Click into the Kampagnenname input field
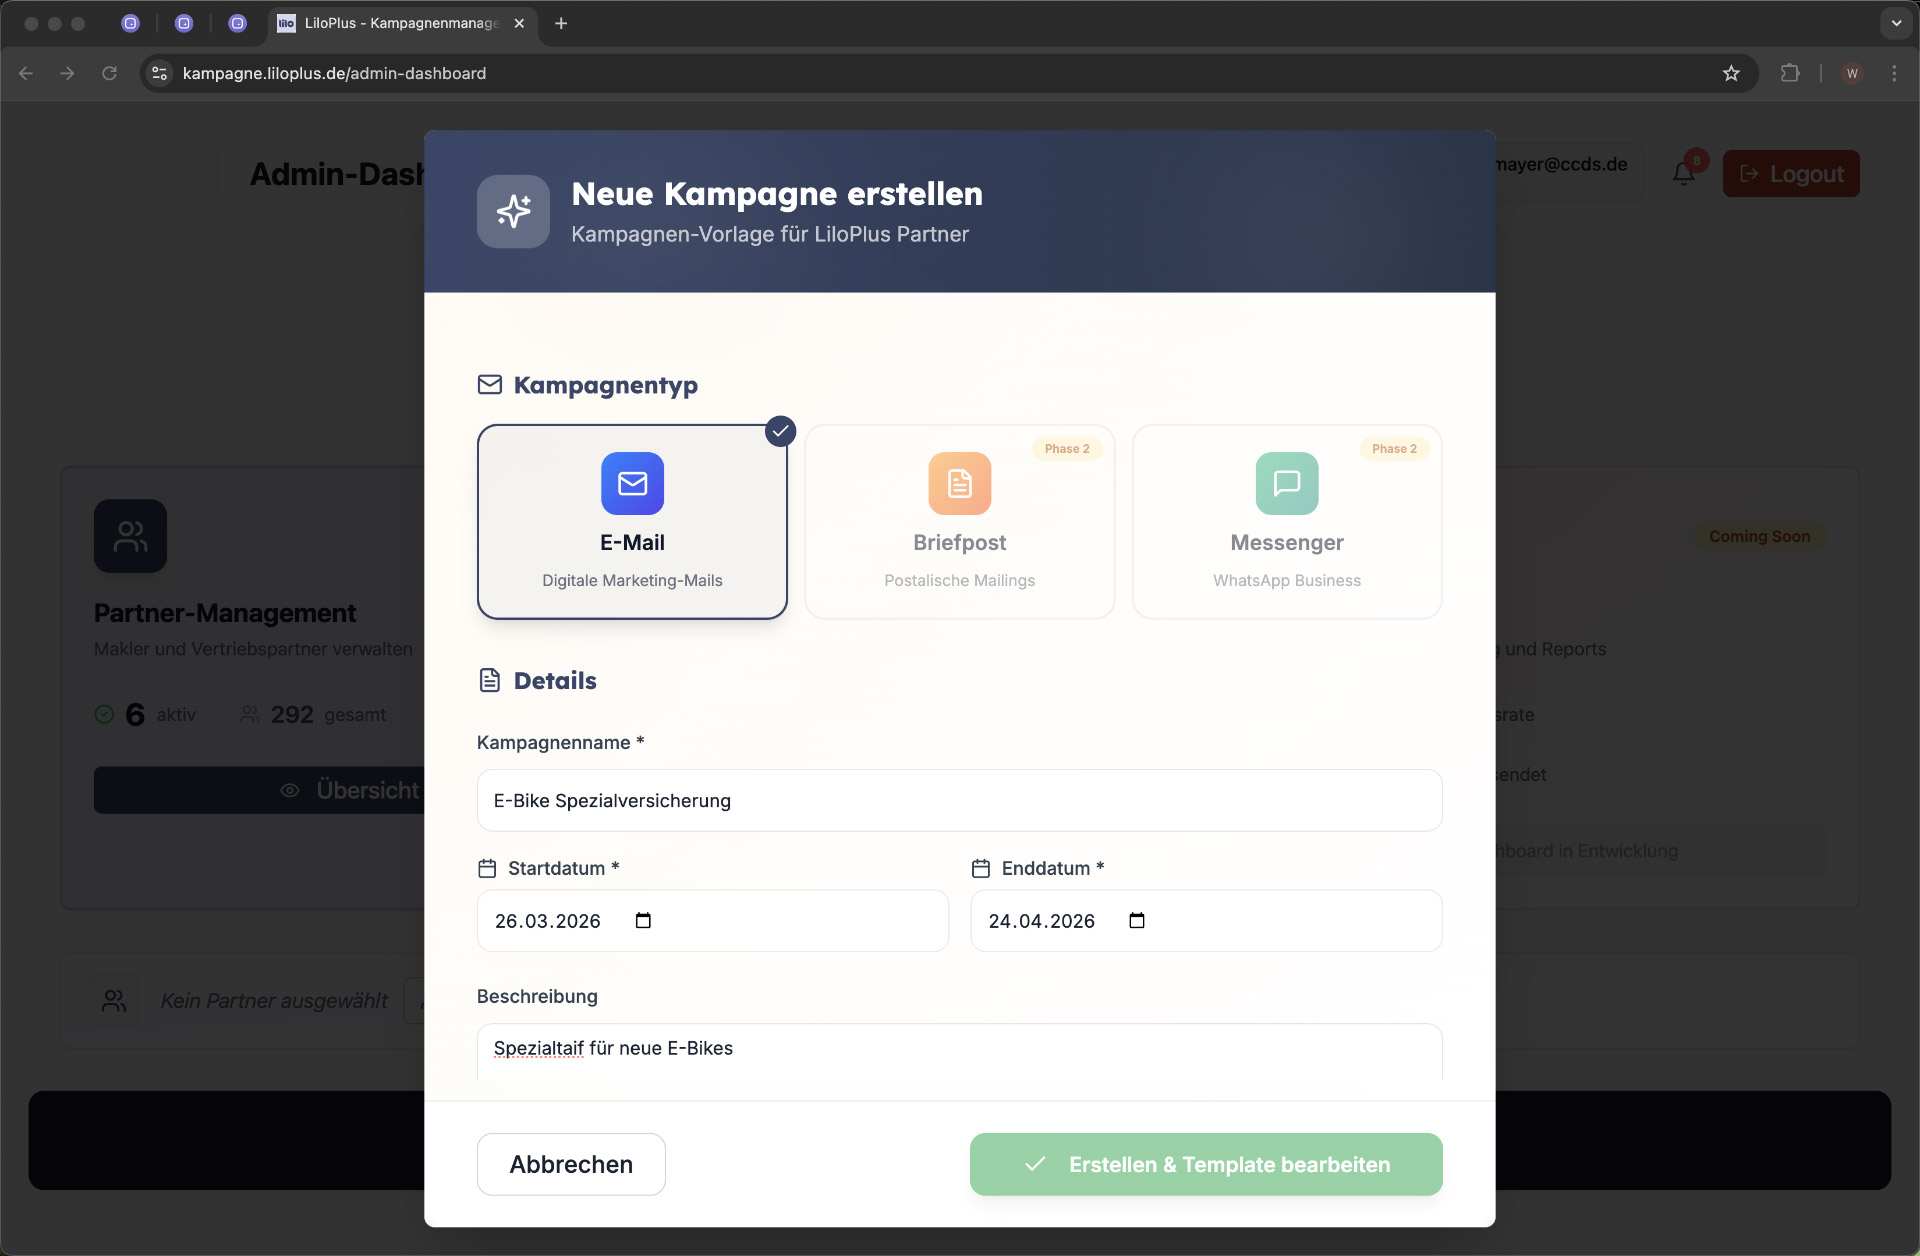The height and width of the screenshot is (1256, 1920). point(959,800)
